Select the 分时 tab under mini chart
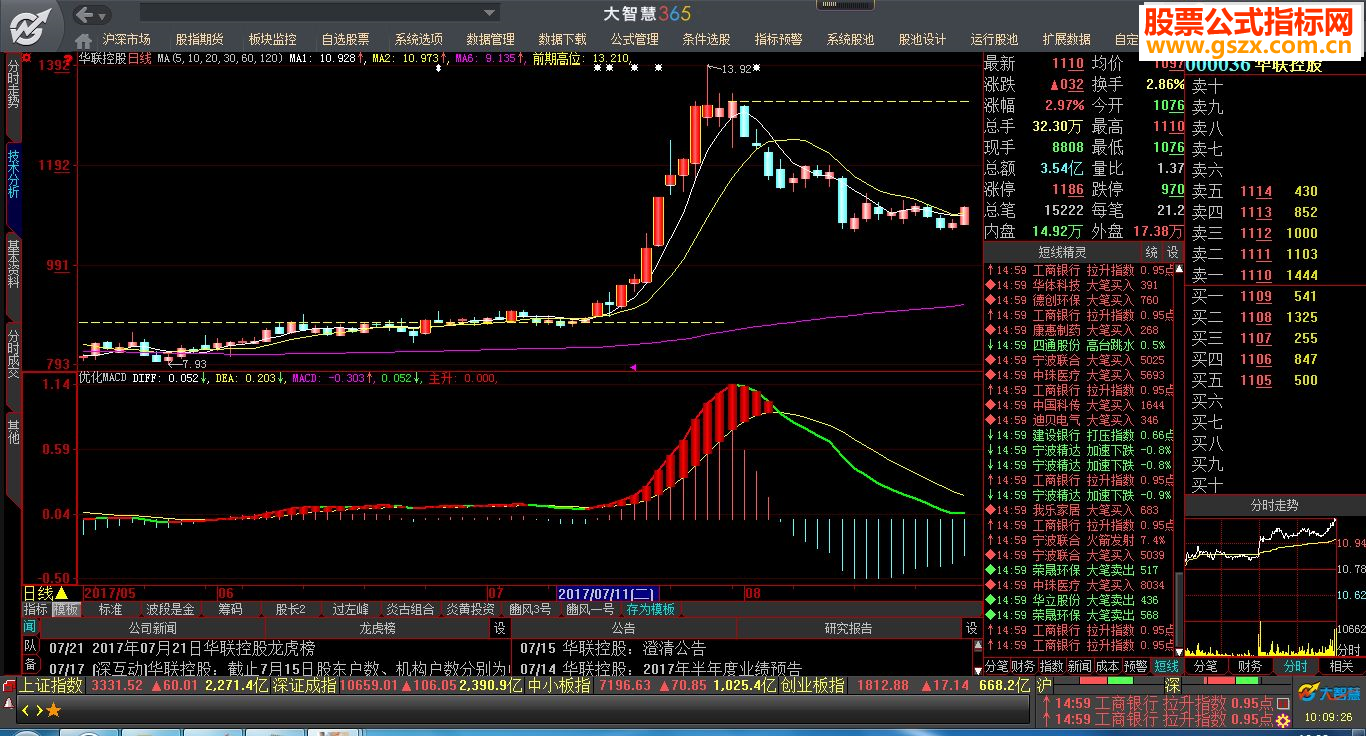This screenshot has width=1366, height=736. point(1295,666)
